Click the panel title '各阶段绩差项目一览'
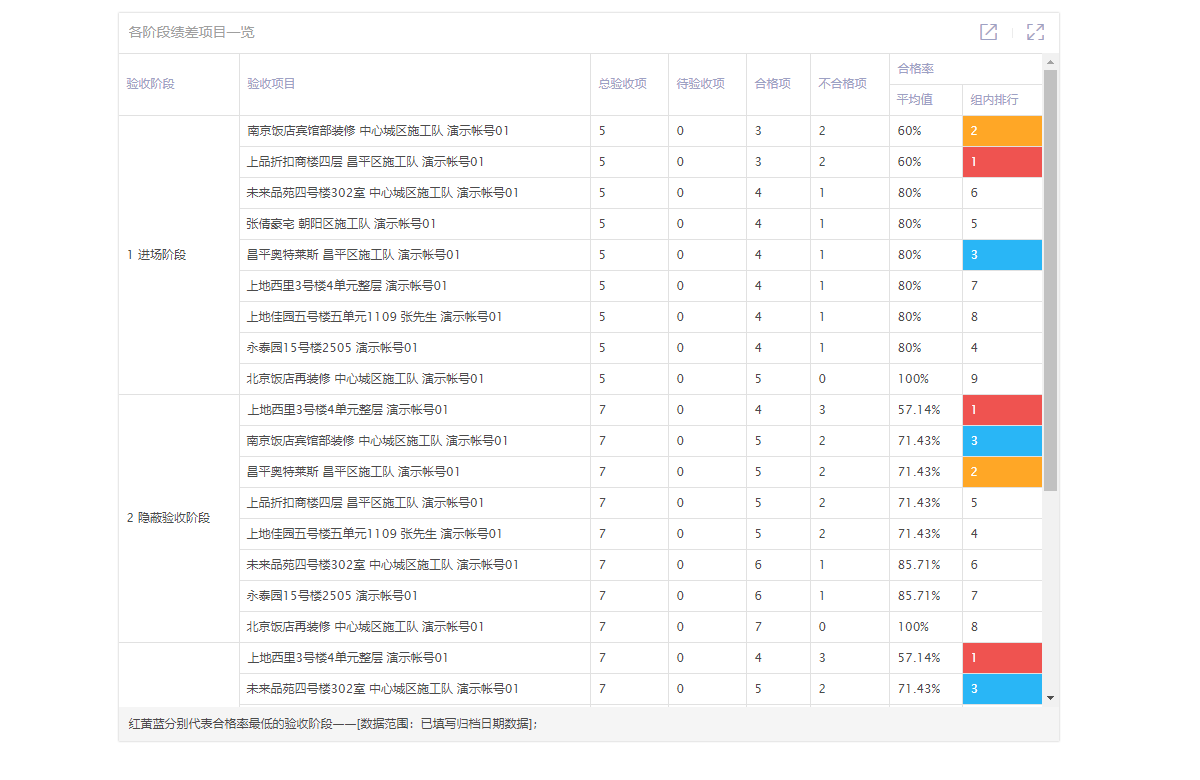This screenshot has width=1200, height=780. (191, 32)
